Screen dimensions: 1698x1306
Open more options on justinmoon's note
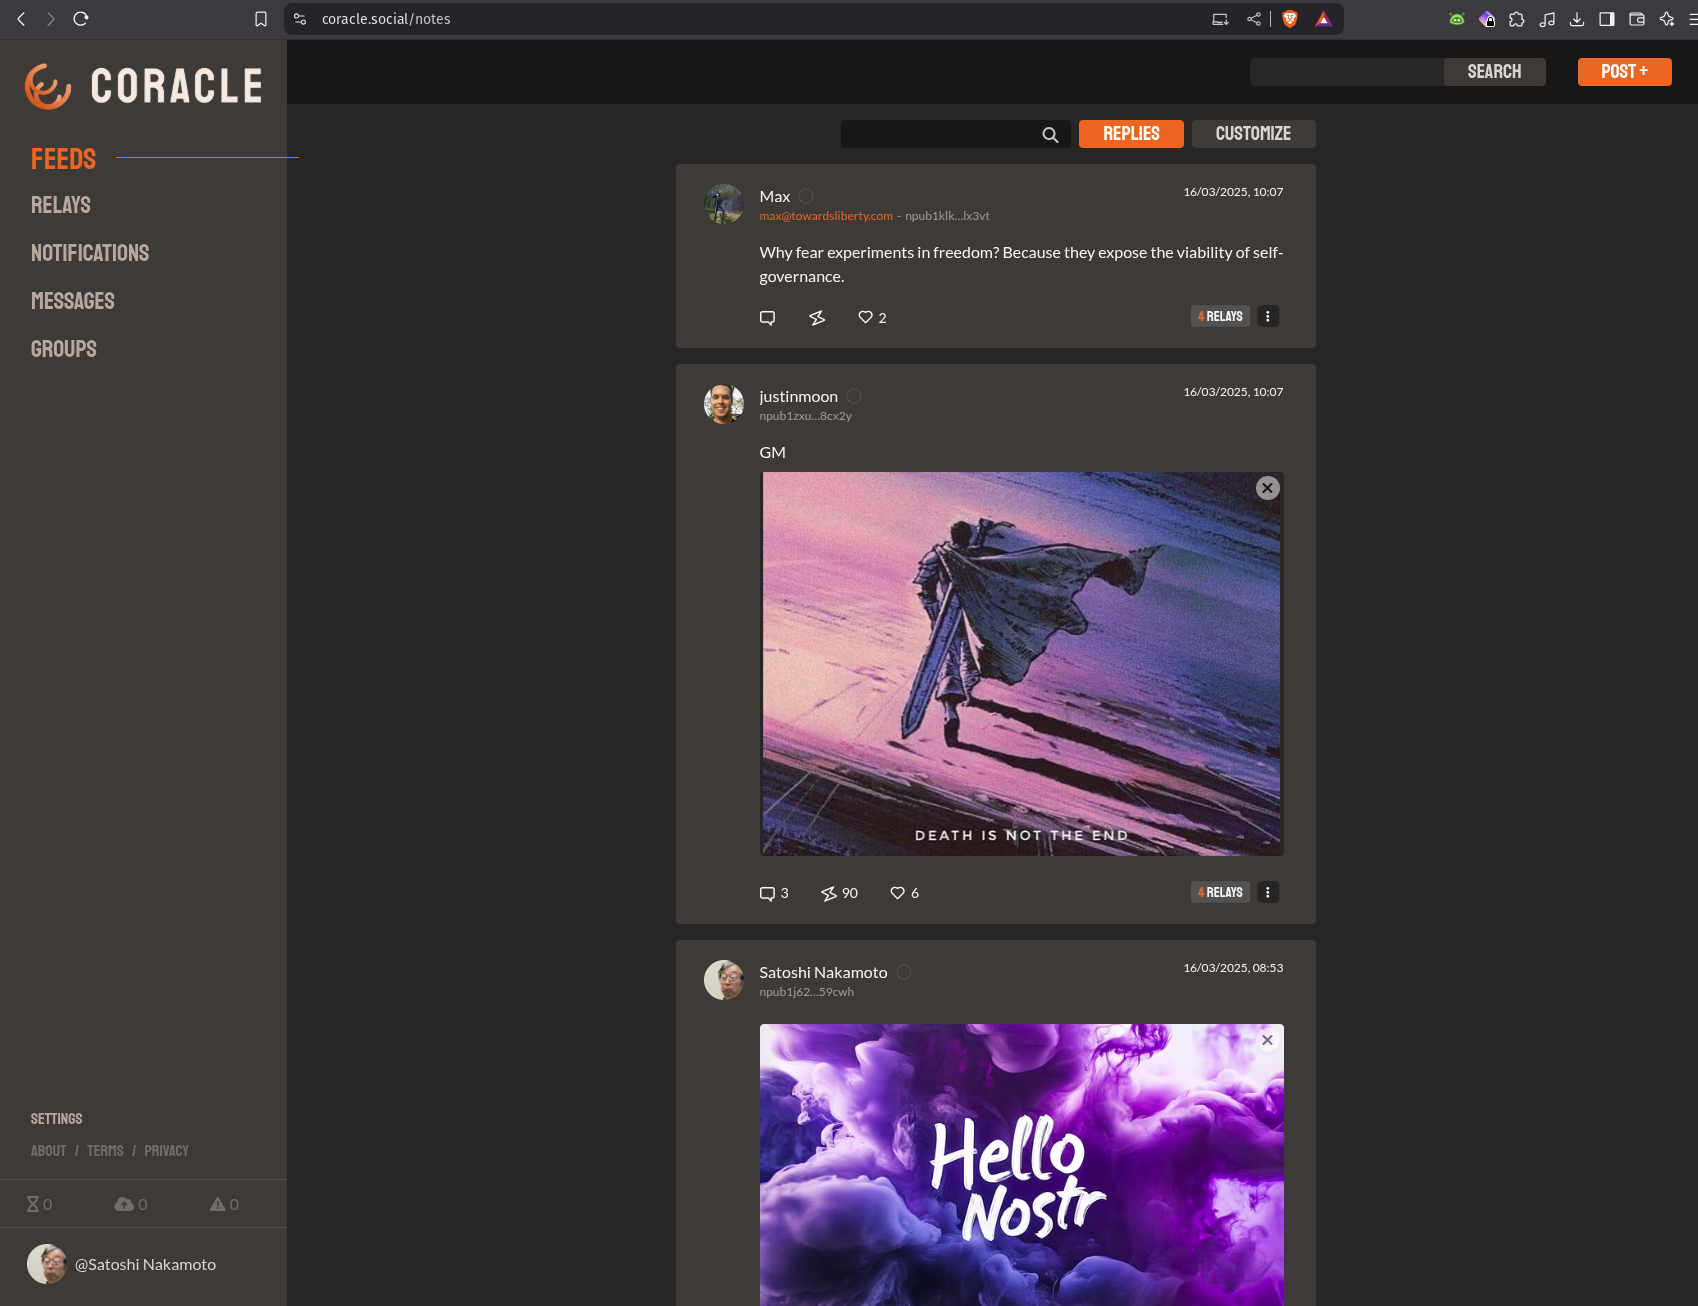(1268, 892)
